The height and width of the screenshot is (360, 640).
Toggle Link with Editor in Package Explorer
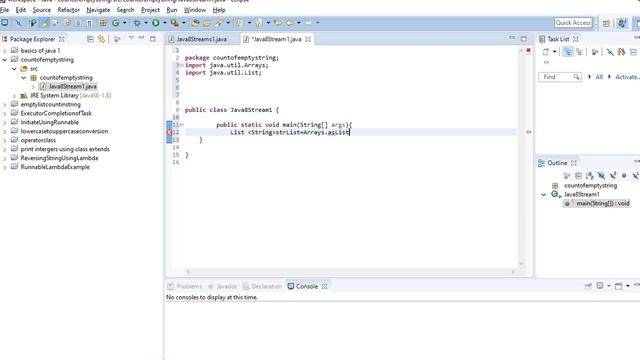(101, 39)
